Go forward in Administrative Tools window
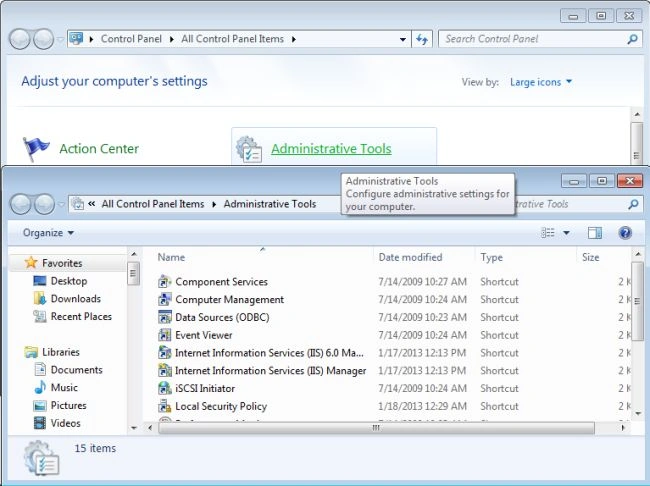The image size is (650, 486). click(x=44, y=204)
